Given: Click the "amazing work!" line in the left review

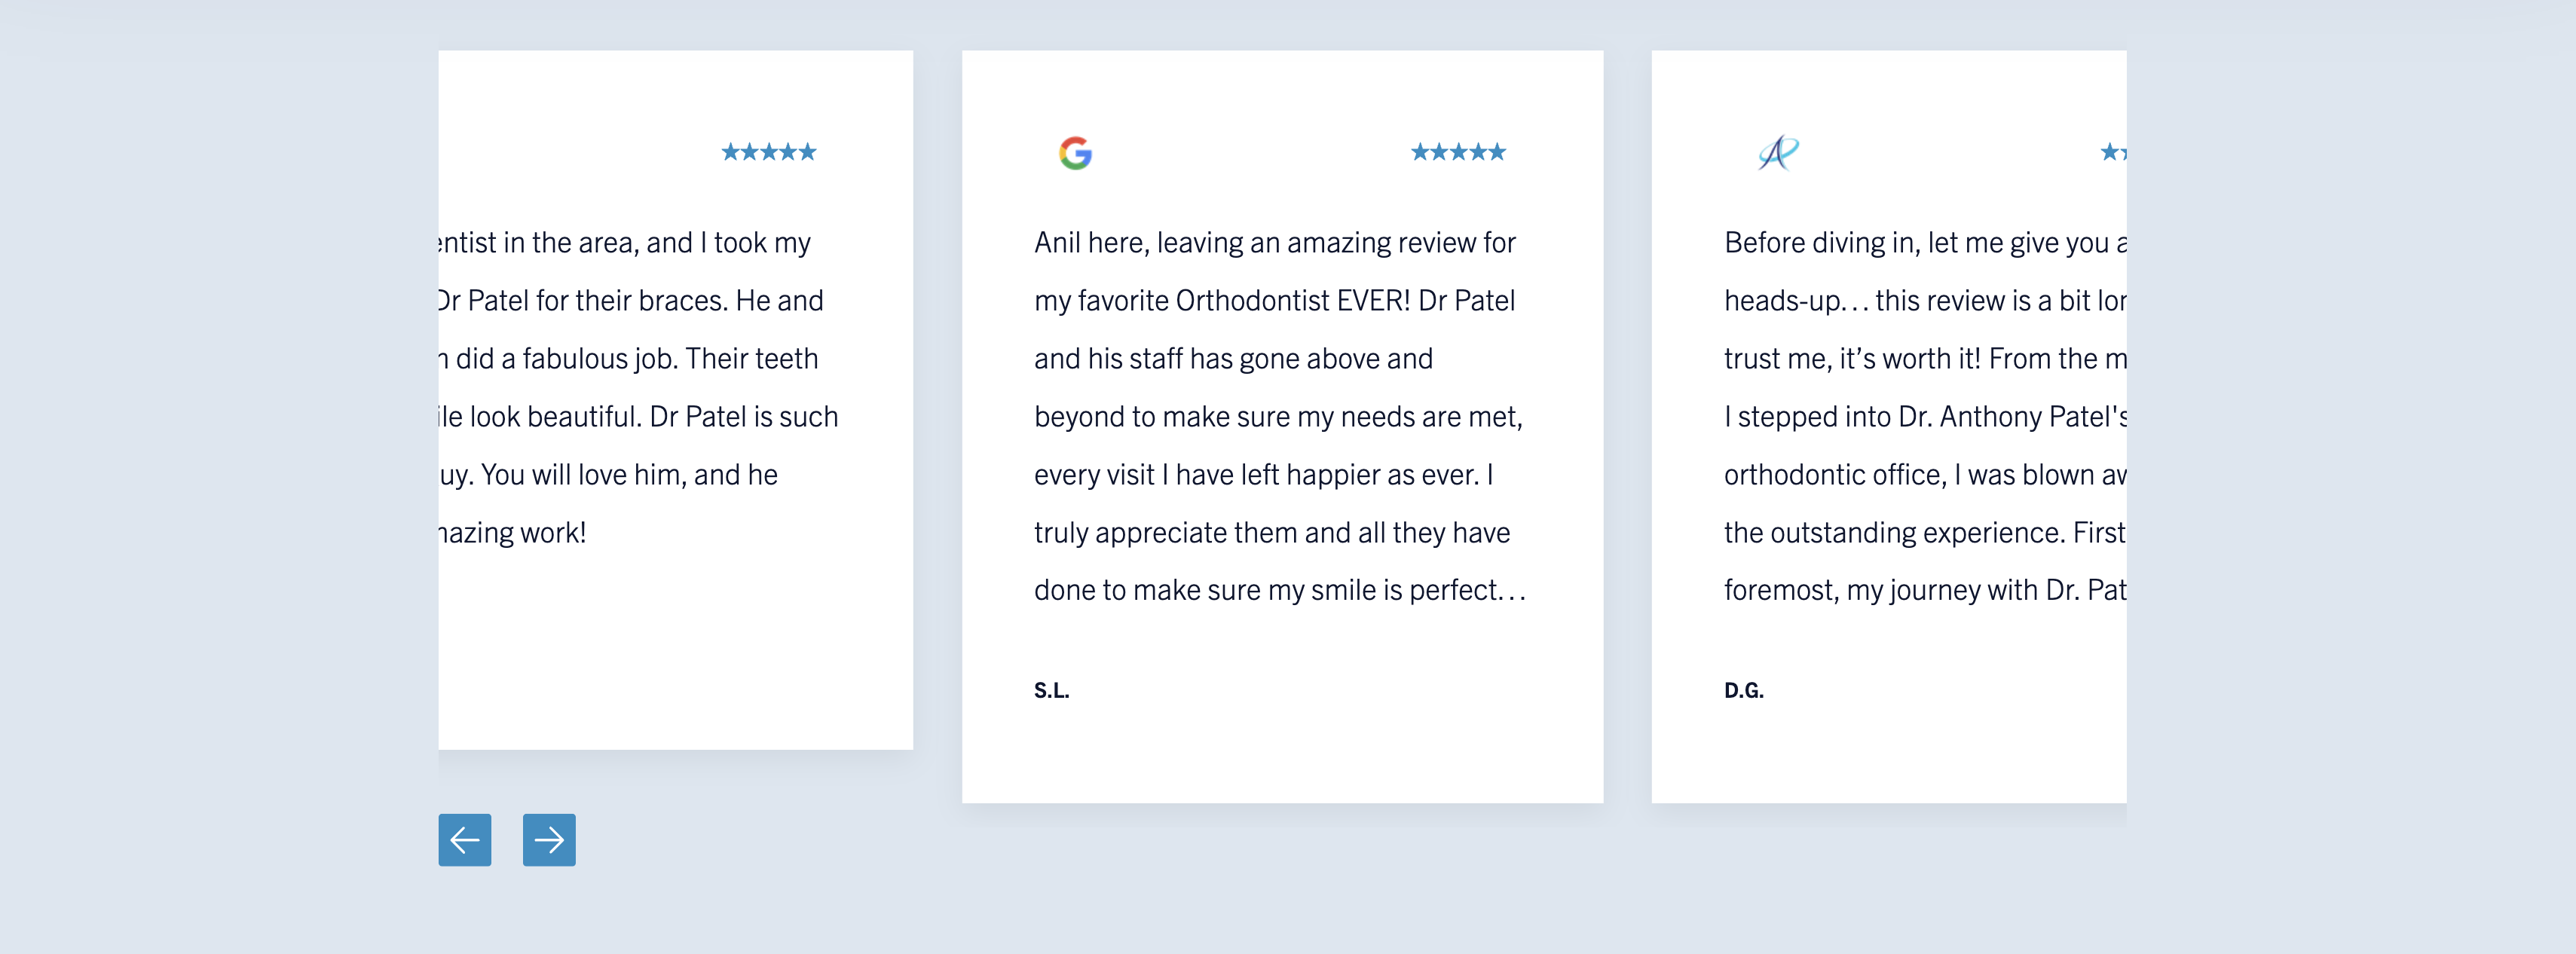Looking at the screenshot, I should (513, 533).
